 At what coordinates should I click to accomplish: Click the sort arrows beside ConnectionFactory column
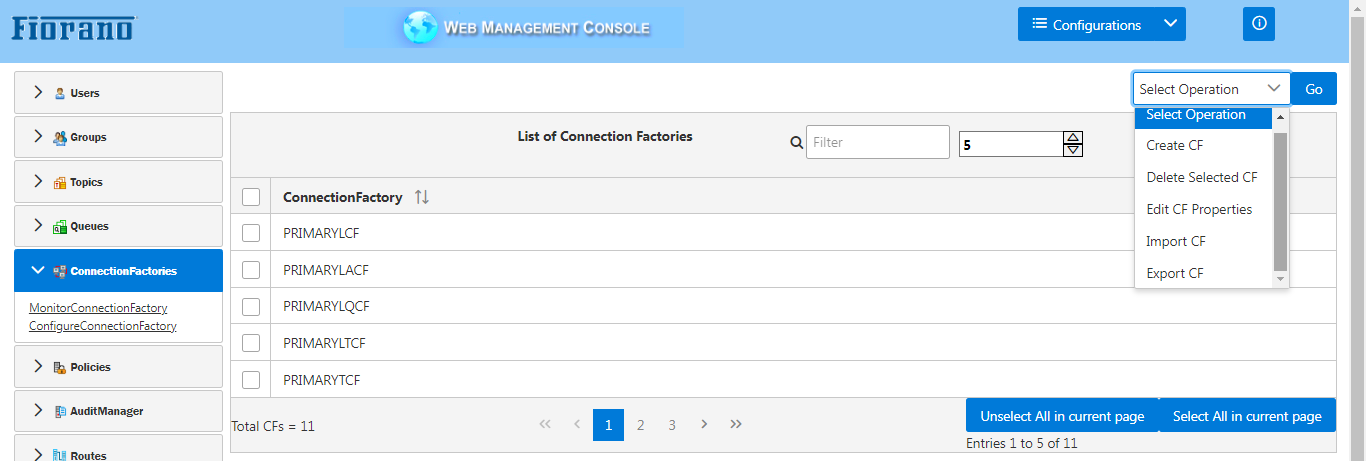(x=422, y=197)
